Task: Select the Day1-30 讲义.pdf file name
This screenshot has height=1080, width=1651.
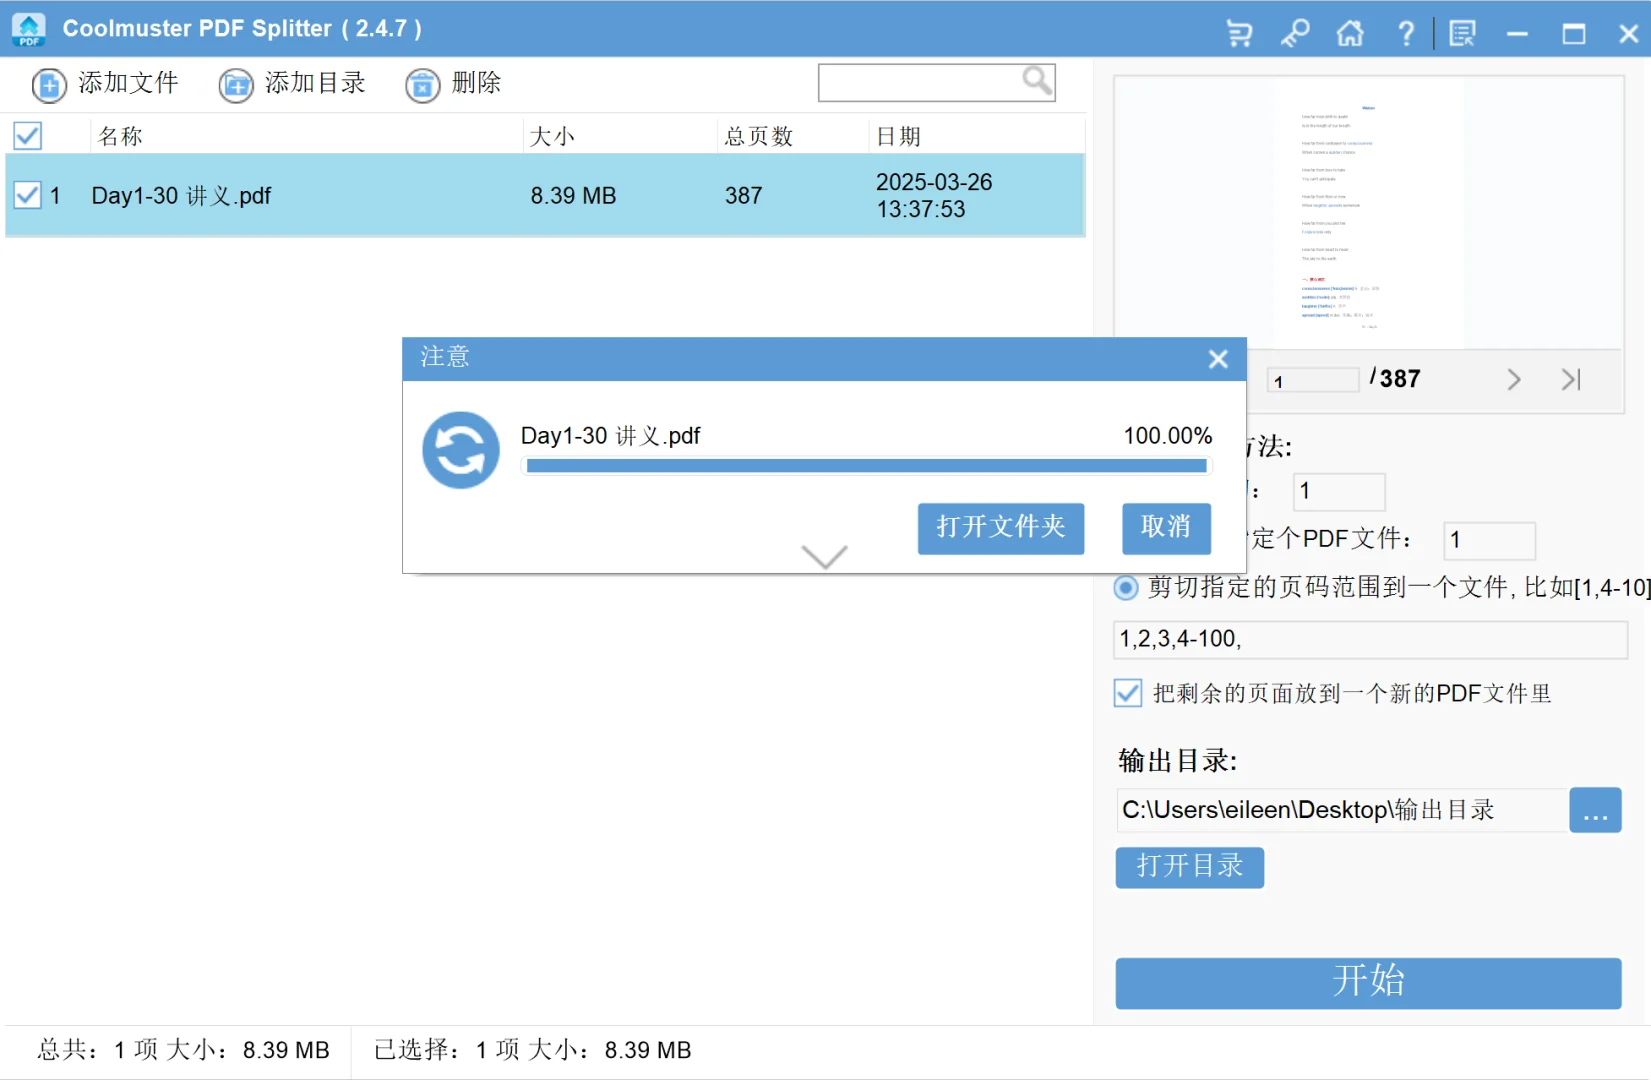Action: point(181,196)
